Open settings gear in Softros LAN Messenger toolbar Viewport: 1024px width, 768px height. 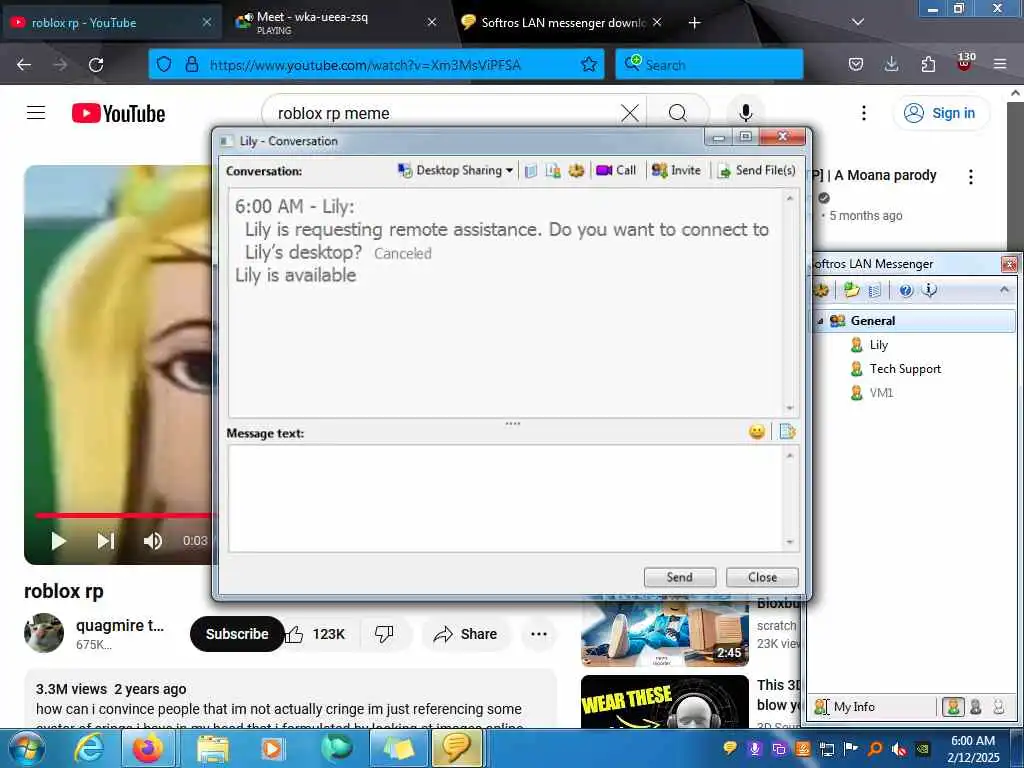[x=821, y=290]
